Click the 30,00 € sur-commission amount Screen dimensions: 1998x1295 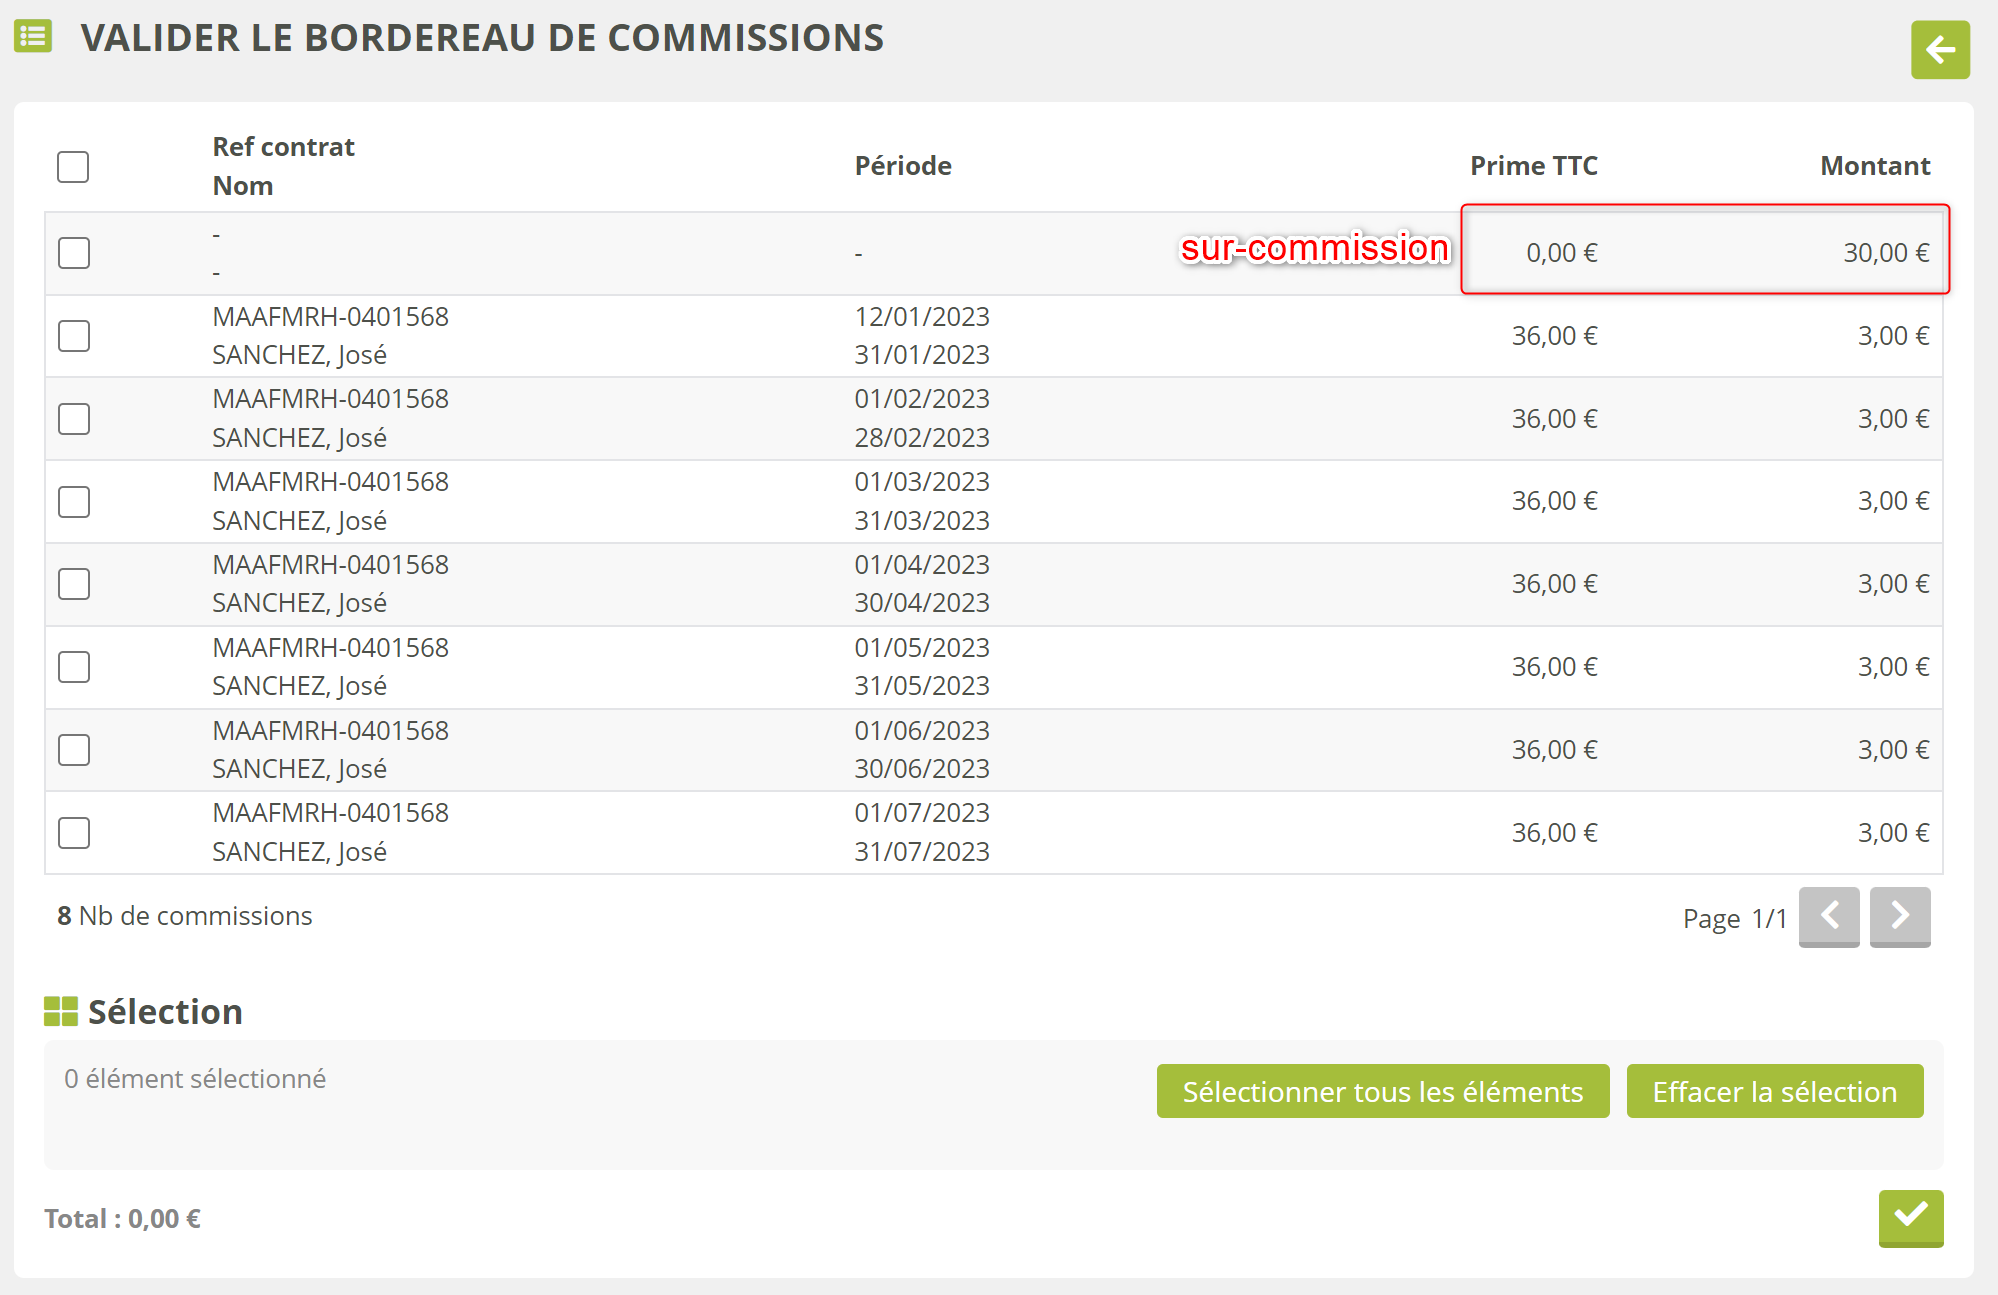tap(1885, 253)
